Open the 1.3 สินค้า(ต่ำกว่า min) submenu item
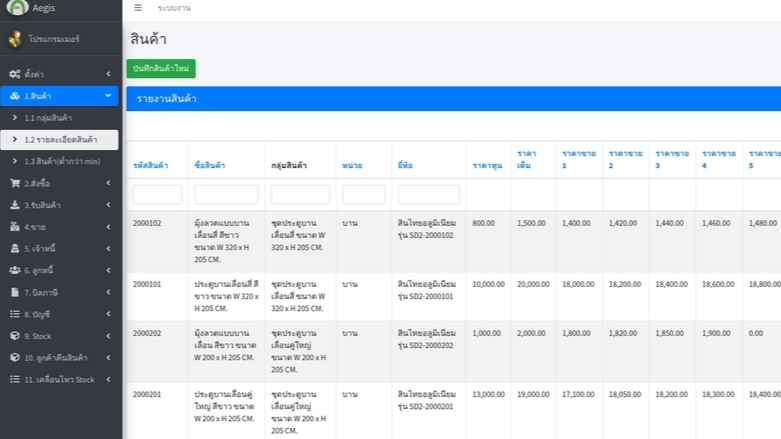 pos(60,161)
